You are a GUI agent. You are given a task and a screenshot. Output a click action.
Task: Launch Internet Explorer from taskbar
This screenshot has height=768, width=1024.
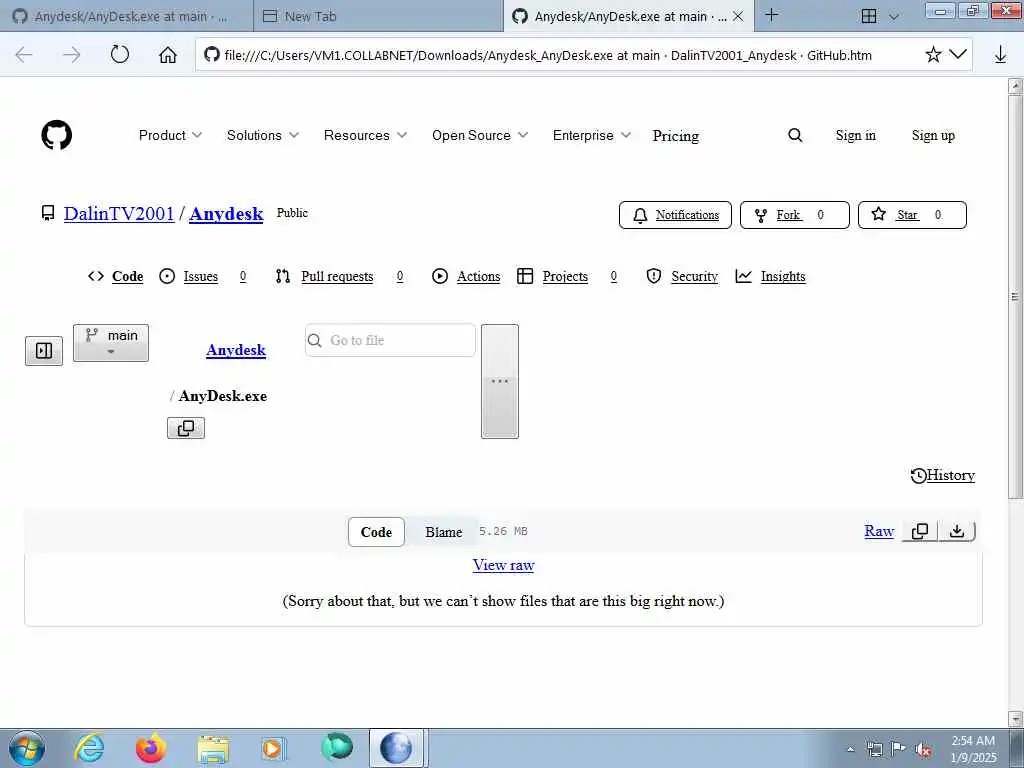pyautogui.click(x=89, y=748)
